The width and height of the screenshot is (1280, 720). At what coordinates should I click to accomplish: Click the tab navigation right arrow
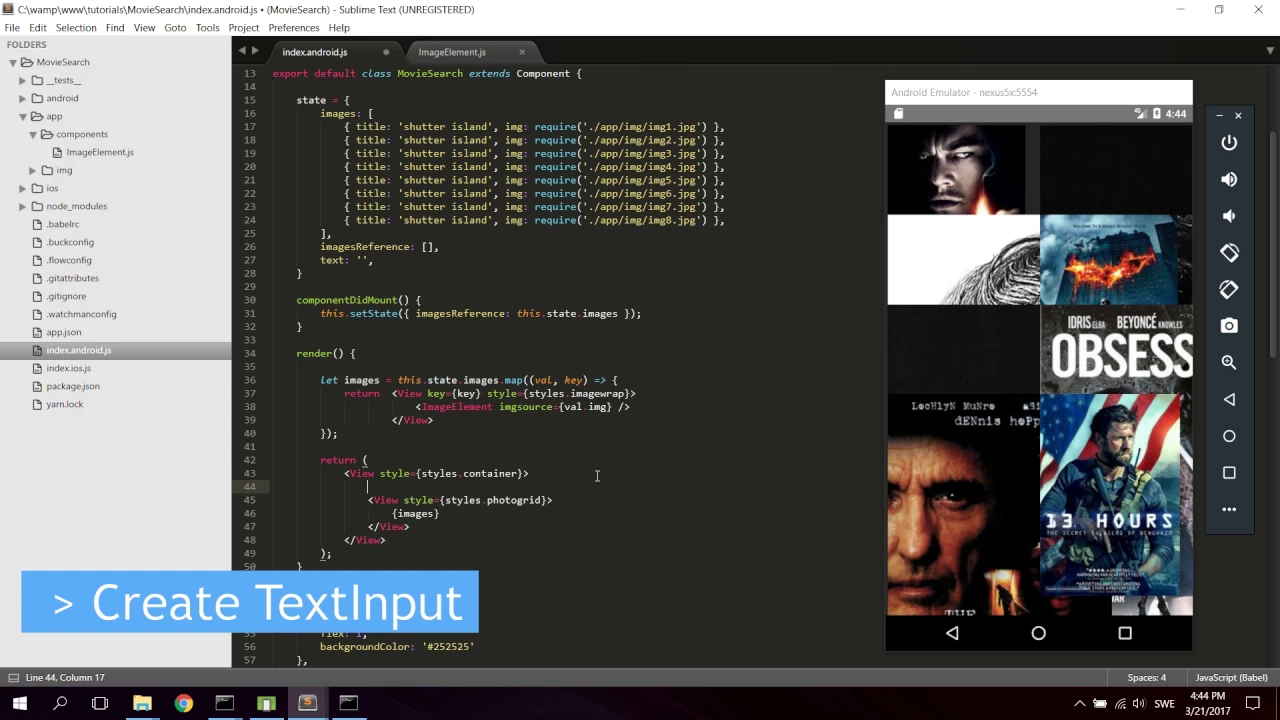[255, 50]
